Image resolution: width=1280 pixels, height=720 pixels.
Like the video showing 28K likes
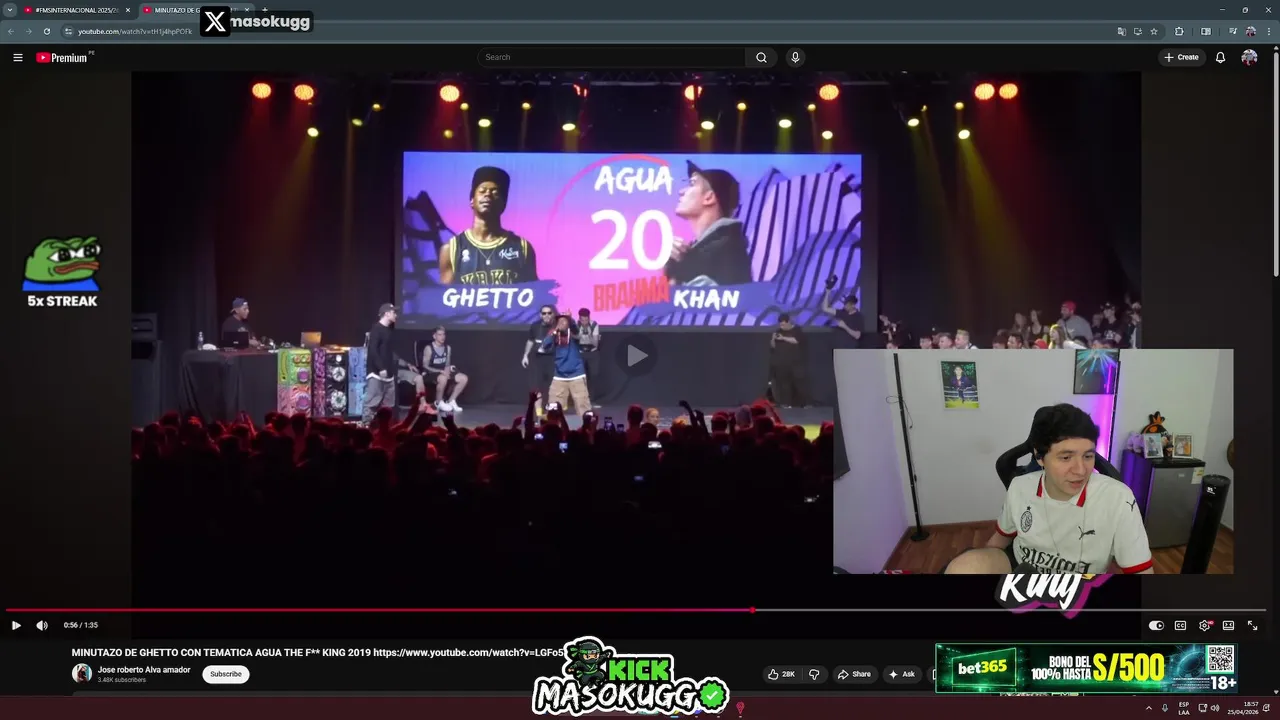tap(781, 674)
